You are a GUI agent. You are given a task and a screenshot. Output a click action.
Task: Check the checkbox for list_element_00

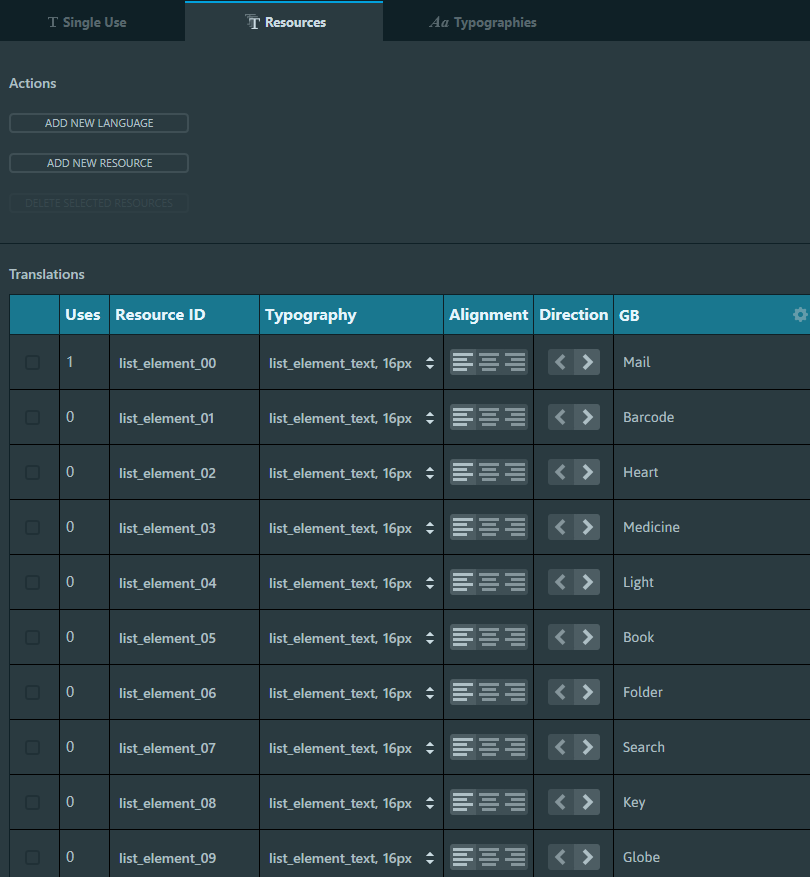[x=34, y=362]
